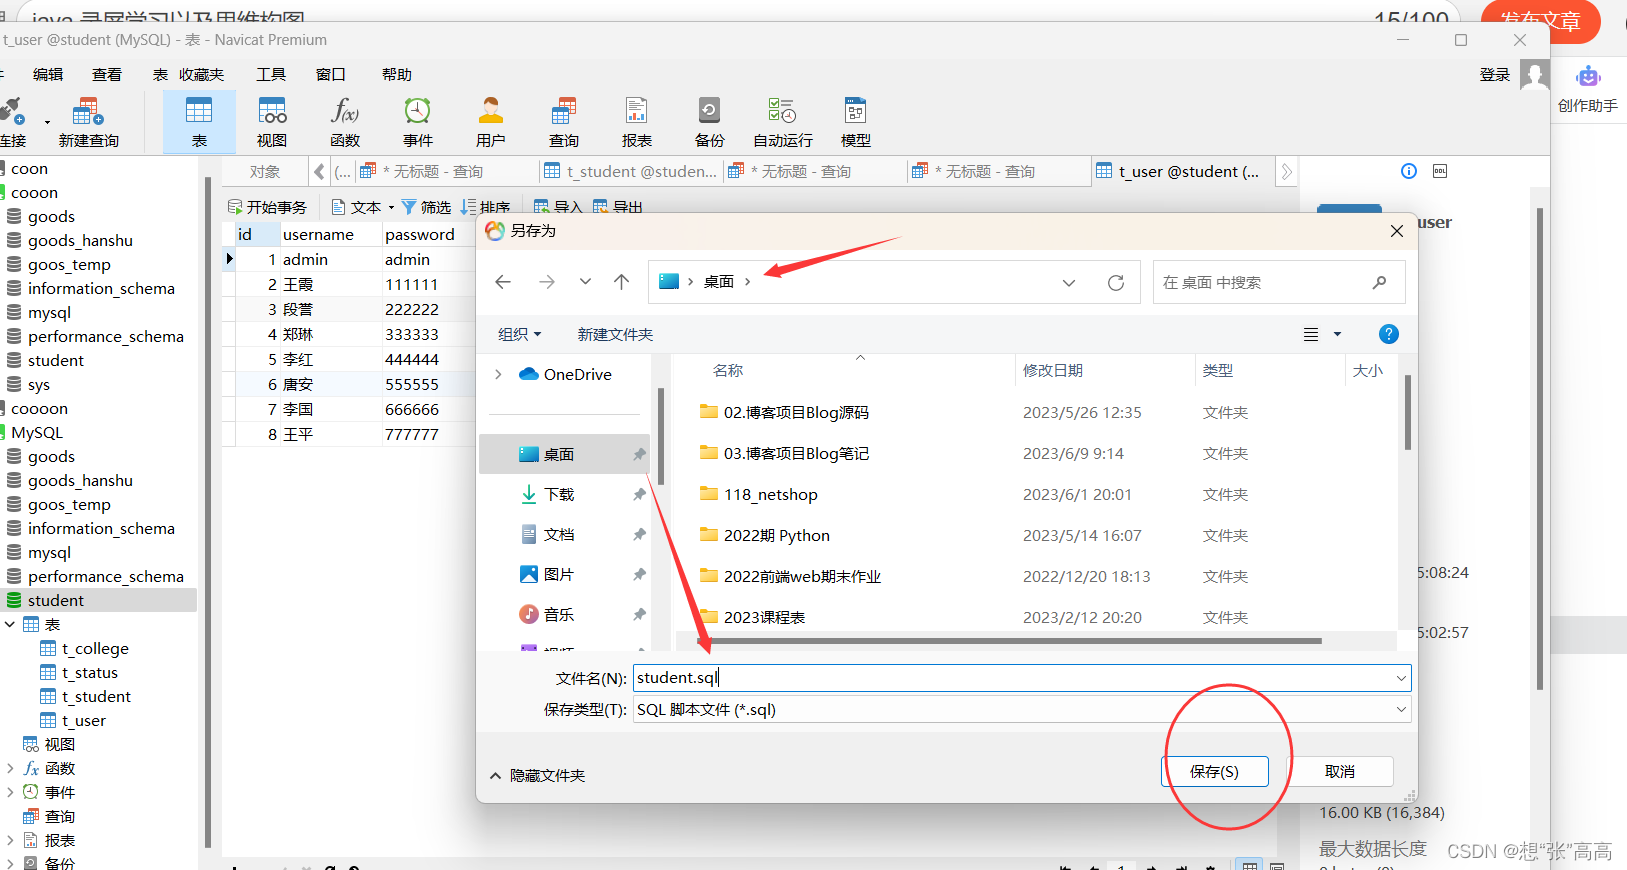Open the file name dropdown arrow
This screenshot has height=870, width=1627.
pos(1401,678)
